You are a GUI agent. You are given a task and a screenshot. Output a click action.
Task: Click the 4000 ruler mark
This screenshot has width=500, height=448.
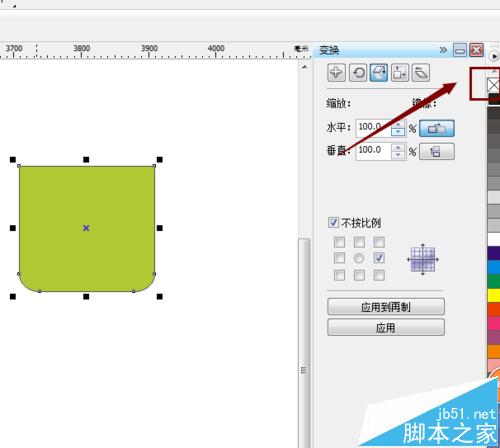216,48
